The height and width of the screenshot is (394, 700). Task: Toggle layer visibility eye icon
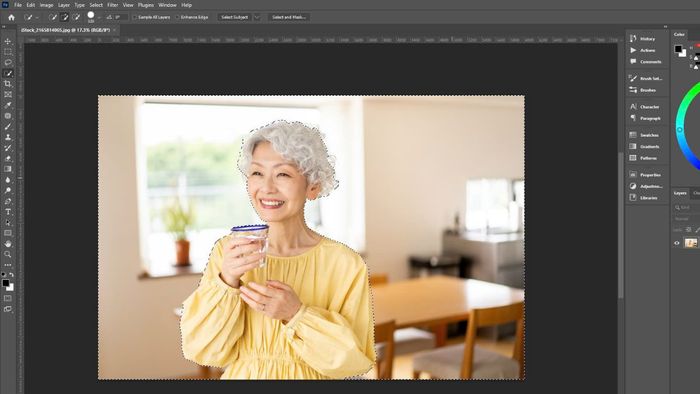677,243
